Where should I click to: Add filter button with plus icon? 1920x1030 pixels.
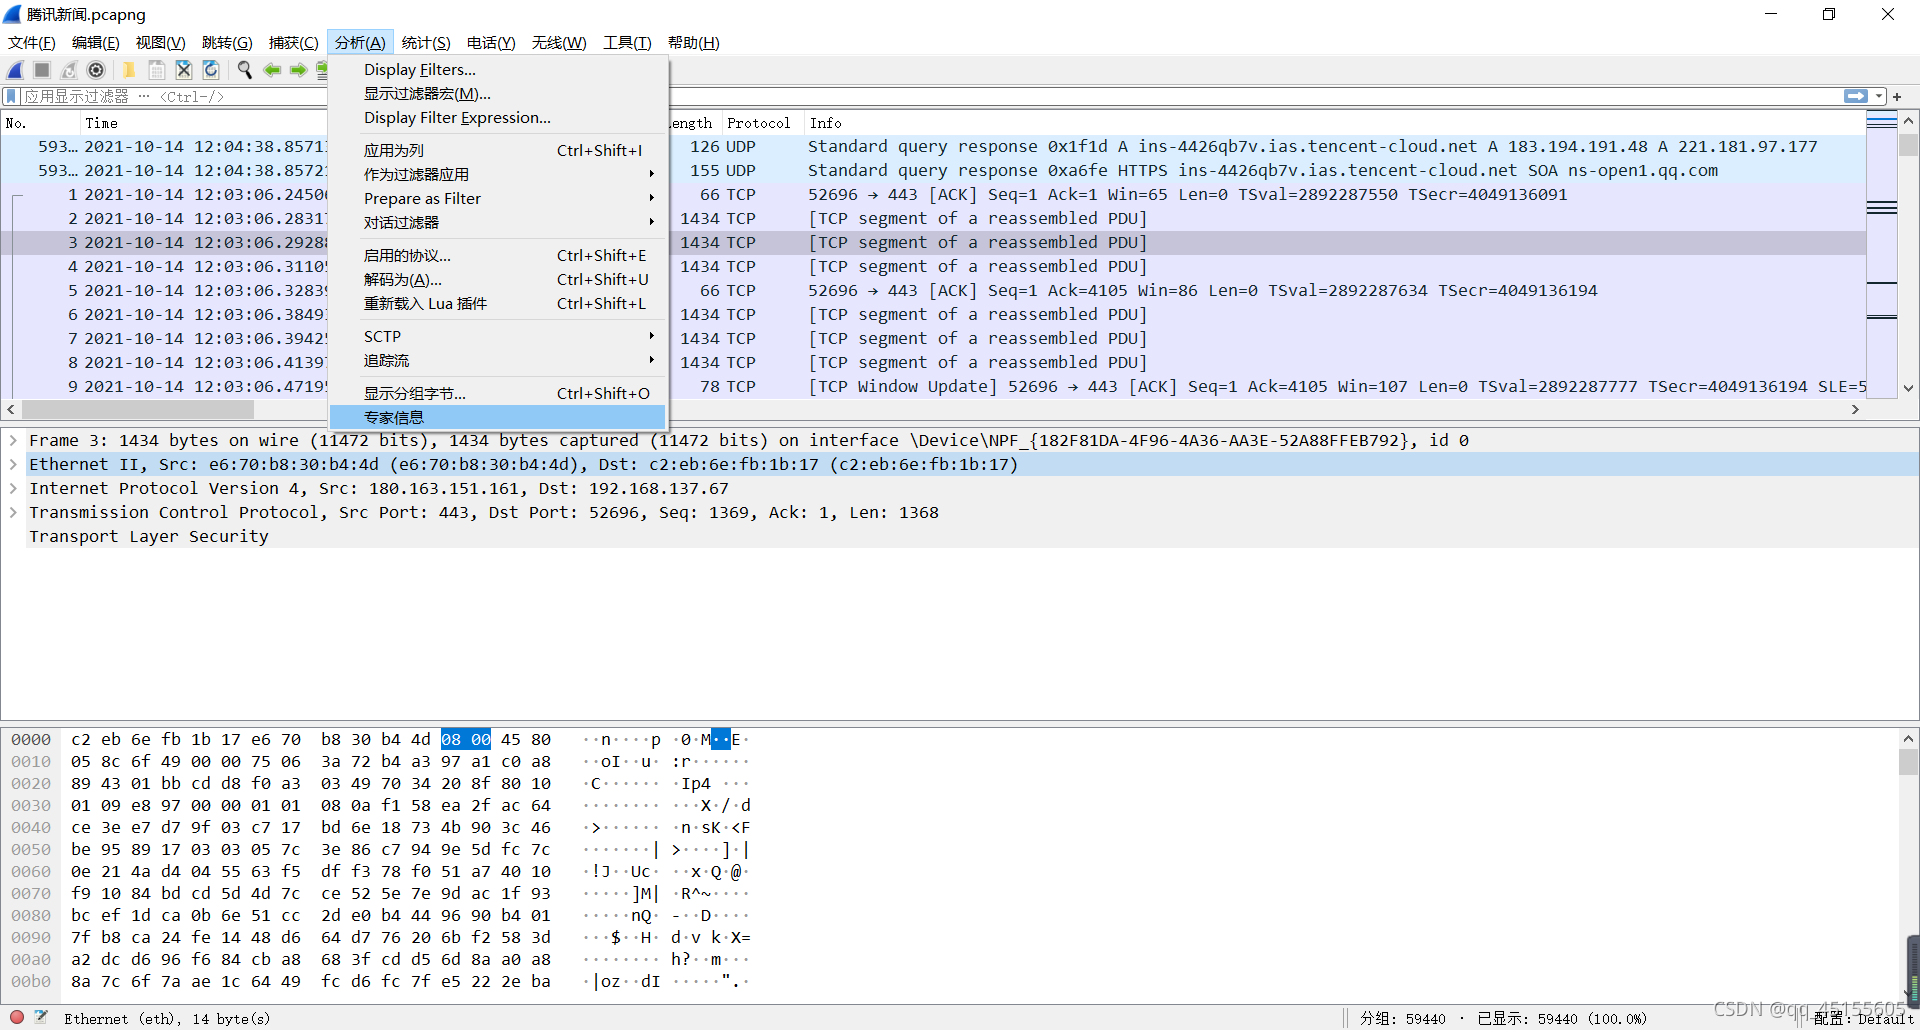1897,96
